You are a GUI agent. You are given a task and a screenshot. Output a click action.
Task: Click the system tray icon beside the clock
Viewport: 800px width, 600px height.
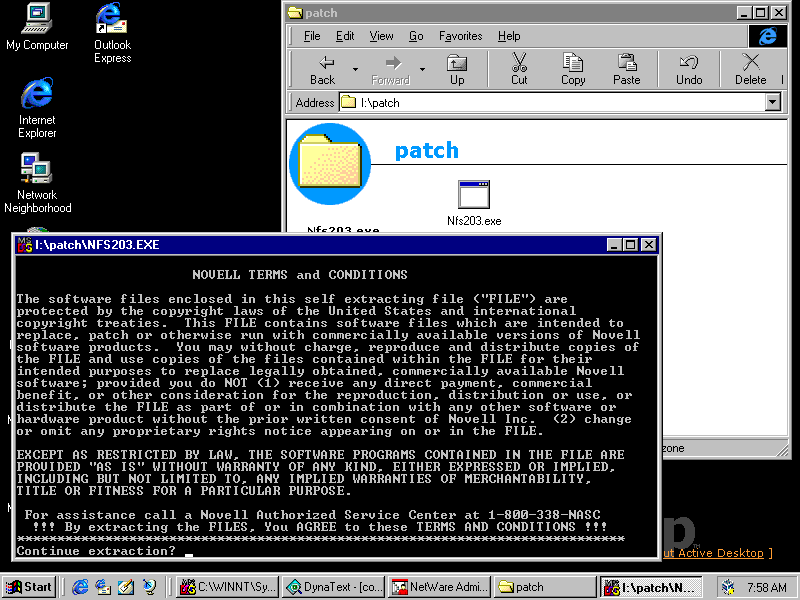click(x=728, y=587)
